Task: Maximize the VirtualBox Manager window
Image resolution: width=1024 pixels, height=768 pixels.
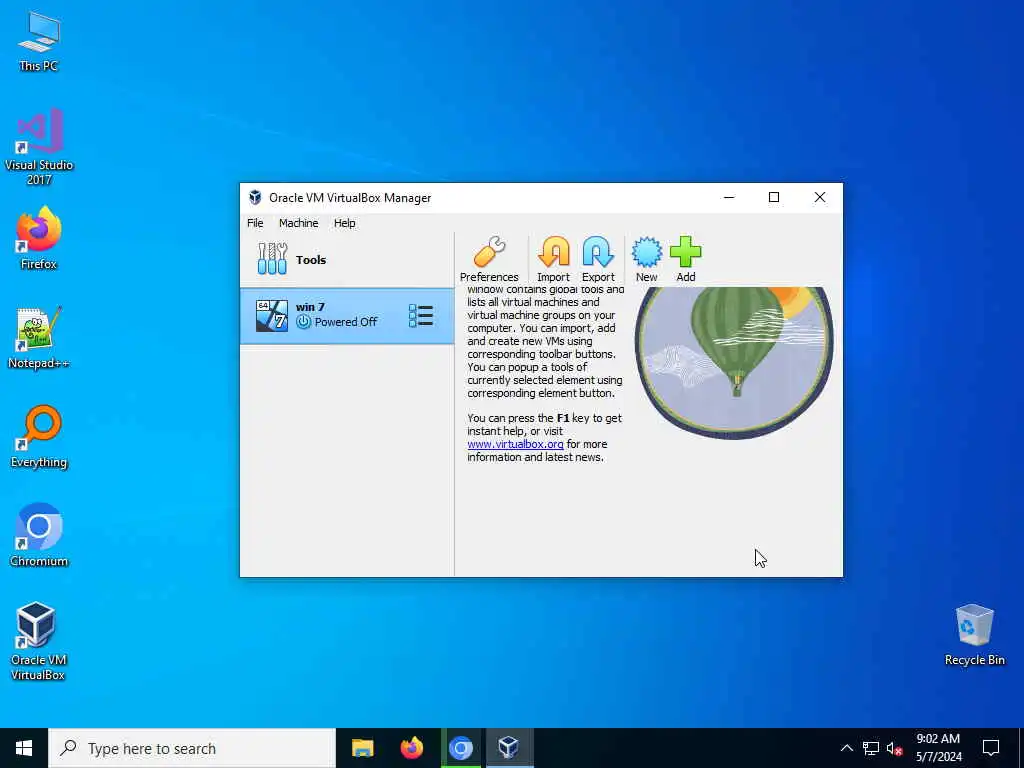Action: click(x=774, y=197)
